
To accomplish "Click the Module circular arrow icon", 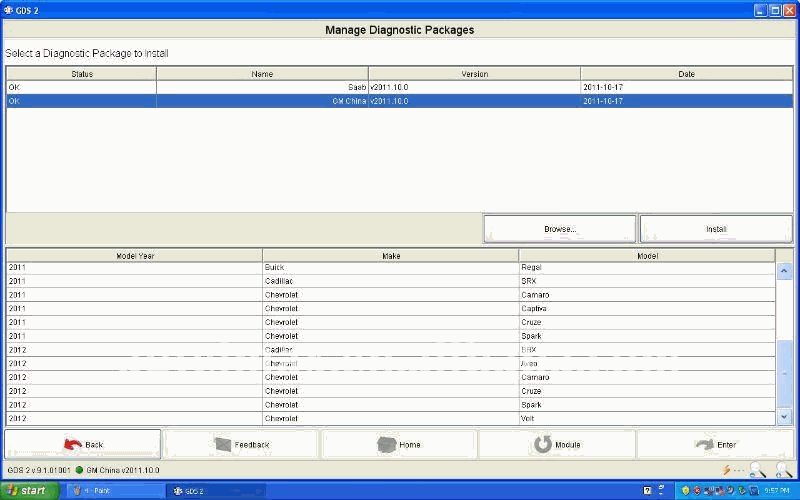I will tap(542, 444).
